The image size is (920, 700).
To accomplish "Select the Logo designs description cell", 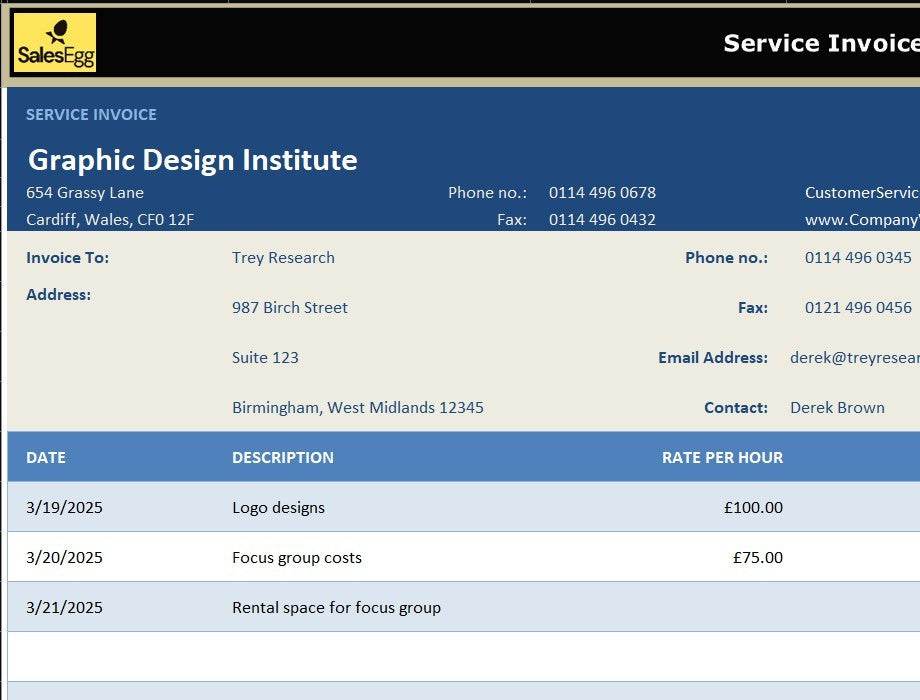I will pyautogui.click(x=278, y=508).
